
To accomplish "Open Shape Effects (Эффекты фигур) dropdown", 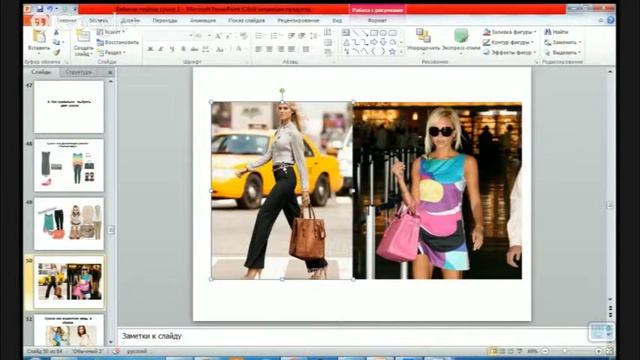I will (509, 53).
